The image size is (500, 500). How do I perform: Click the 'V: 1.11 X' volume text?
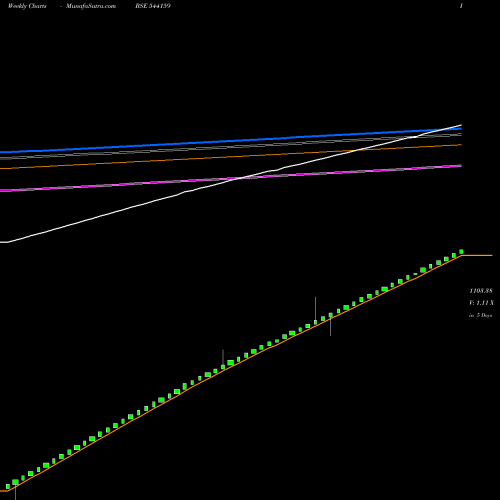(481, 303)
